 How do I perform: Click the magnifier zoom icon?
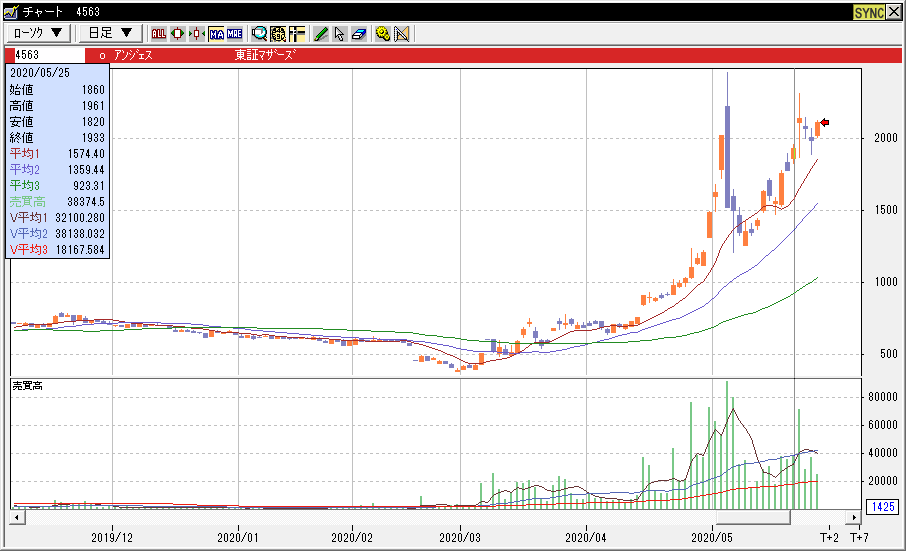pyautogui.click(x=259, y=33)
